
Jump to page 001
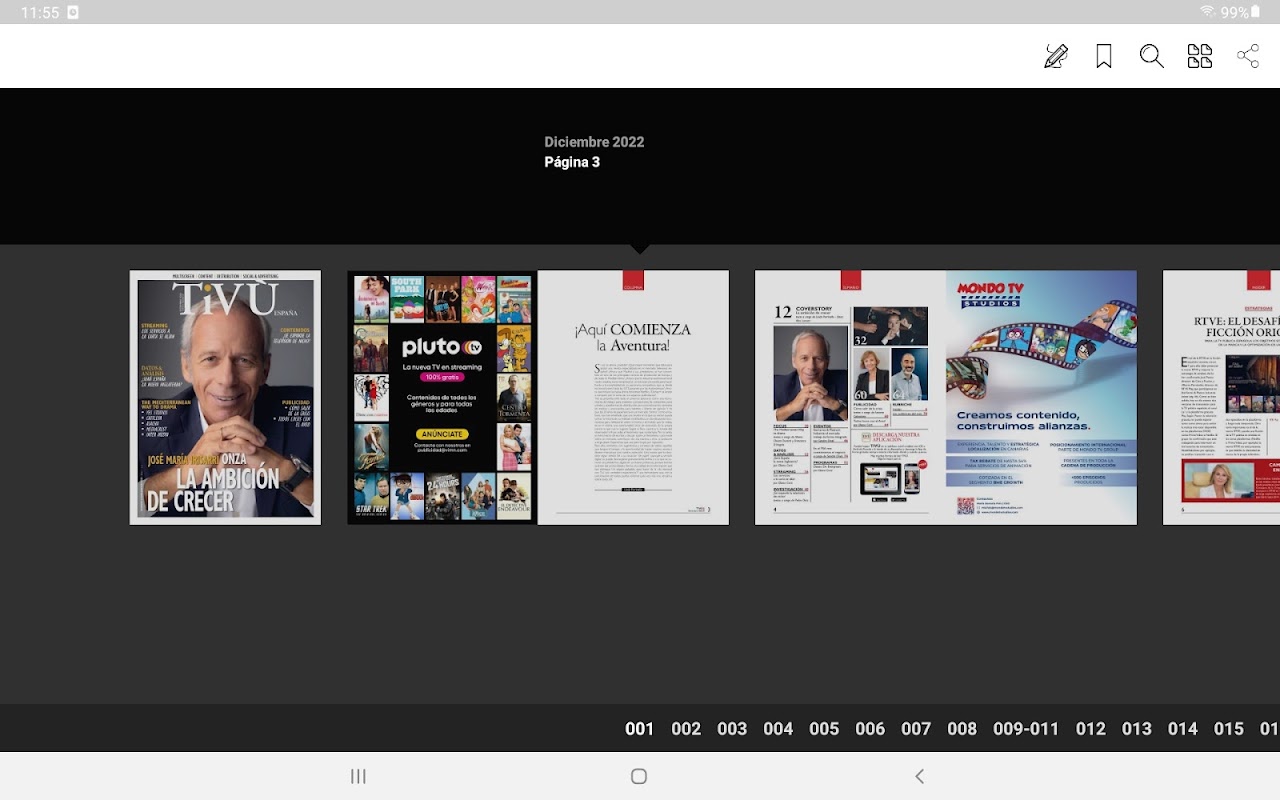coord(640,729)
